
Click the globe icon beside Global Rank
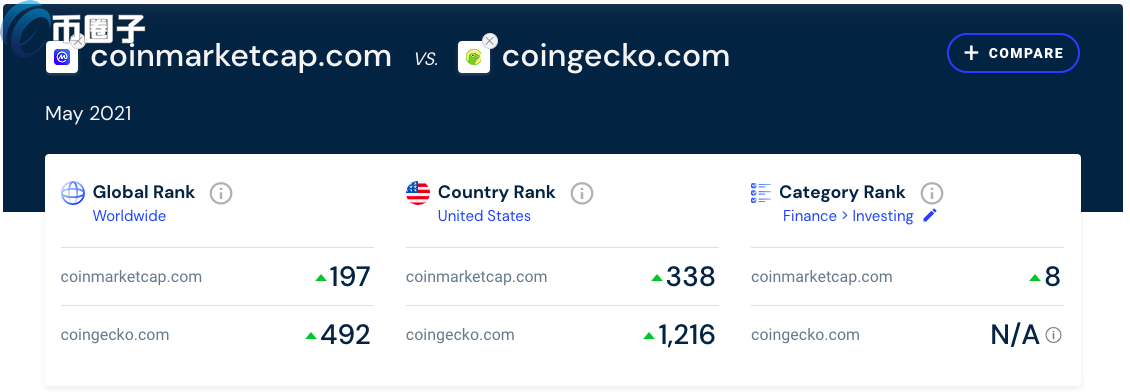[73, 193]
